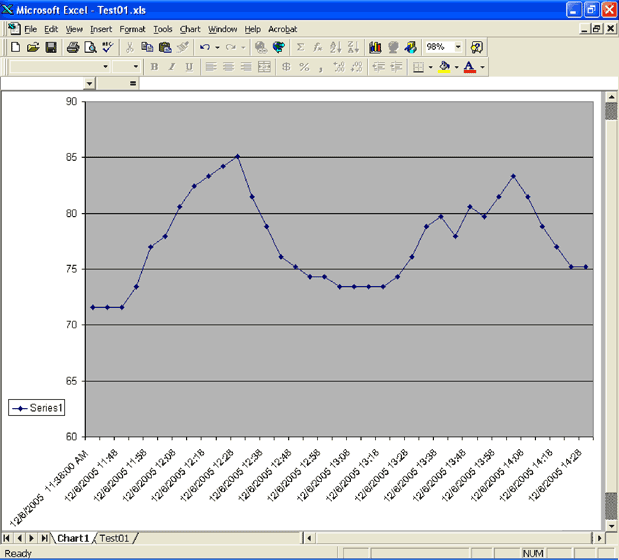Viewport: 619px width, 560px height.
Task: Open the Office Assistant help icon
Action: pyautogui.click(x=477, y=47)
